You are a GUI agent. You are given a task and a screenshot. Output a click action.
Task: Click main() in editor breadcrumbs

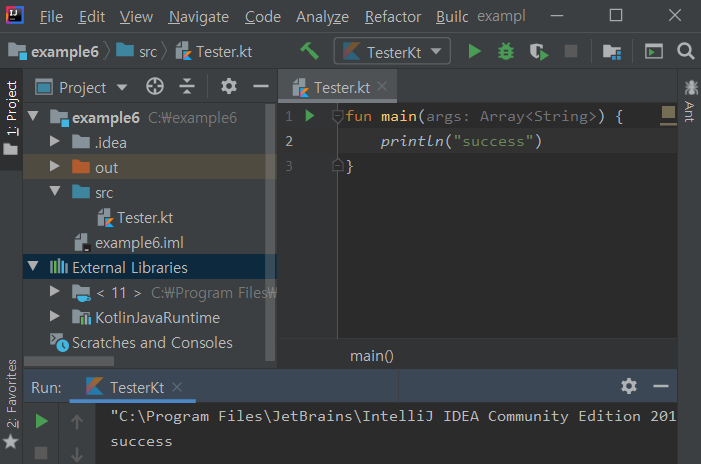click(x=372, y=356)
